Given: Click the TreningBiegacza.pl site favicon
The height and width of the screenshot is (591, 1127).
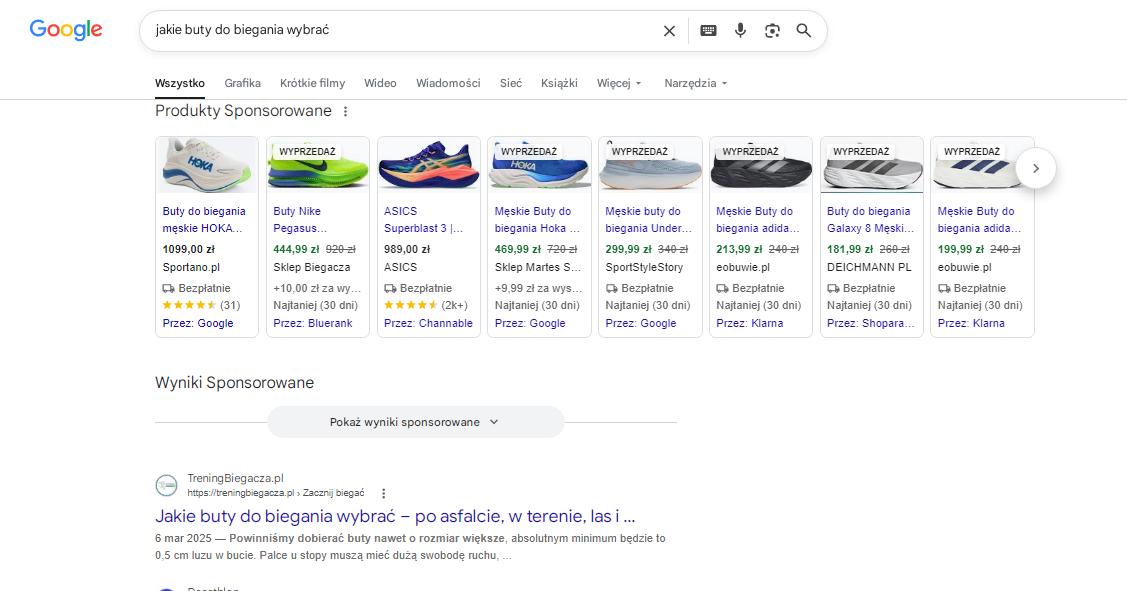Looking at the screenshot, I should [167, 485].
